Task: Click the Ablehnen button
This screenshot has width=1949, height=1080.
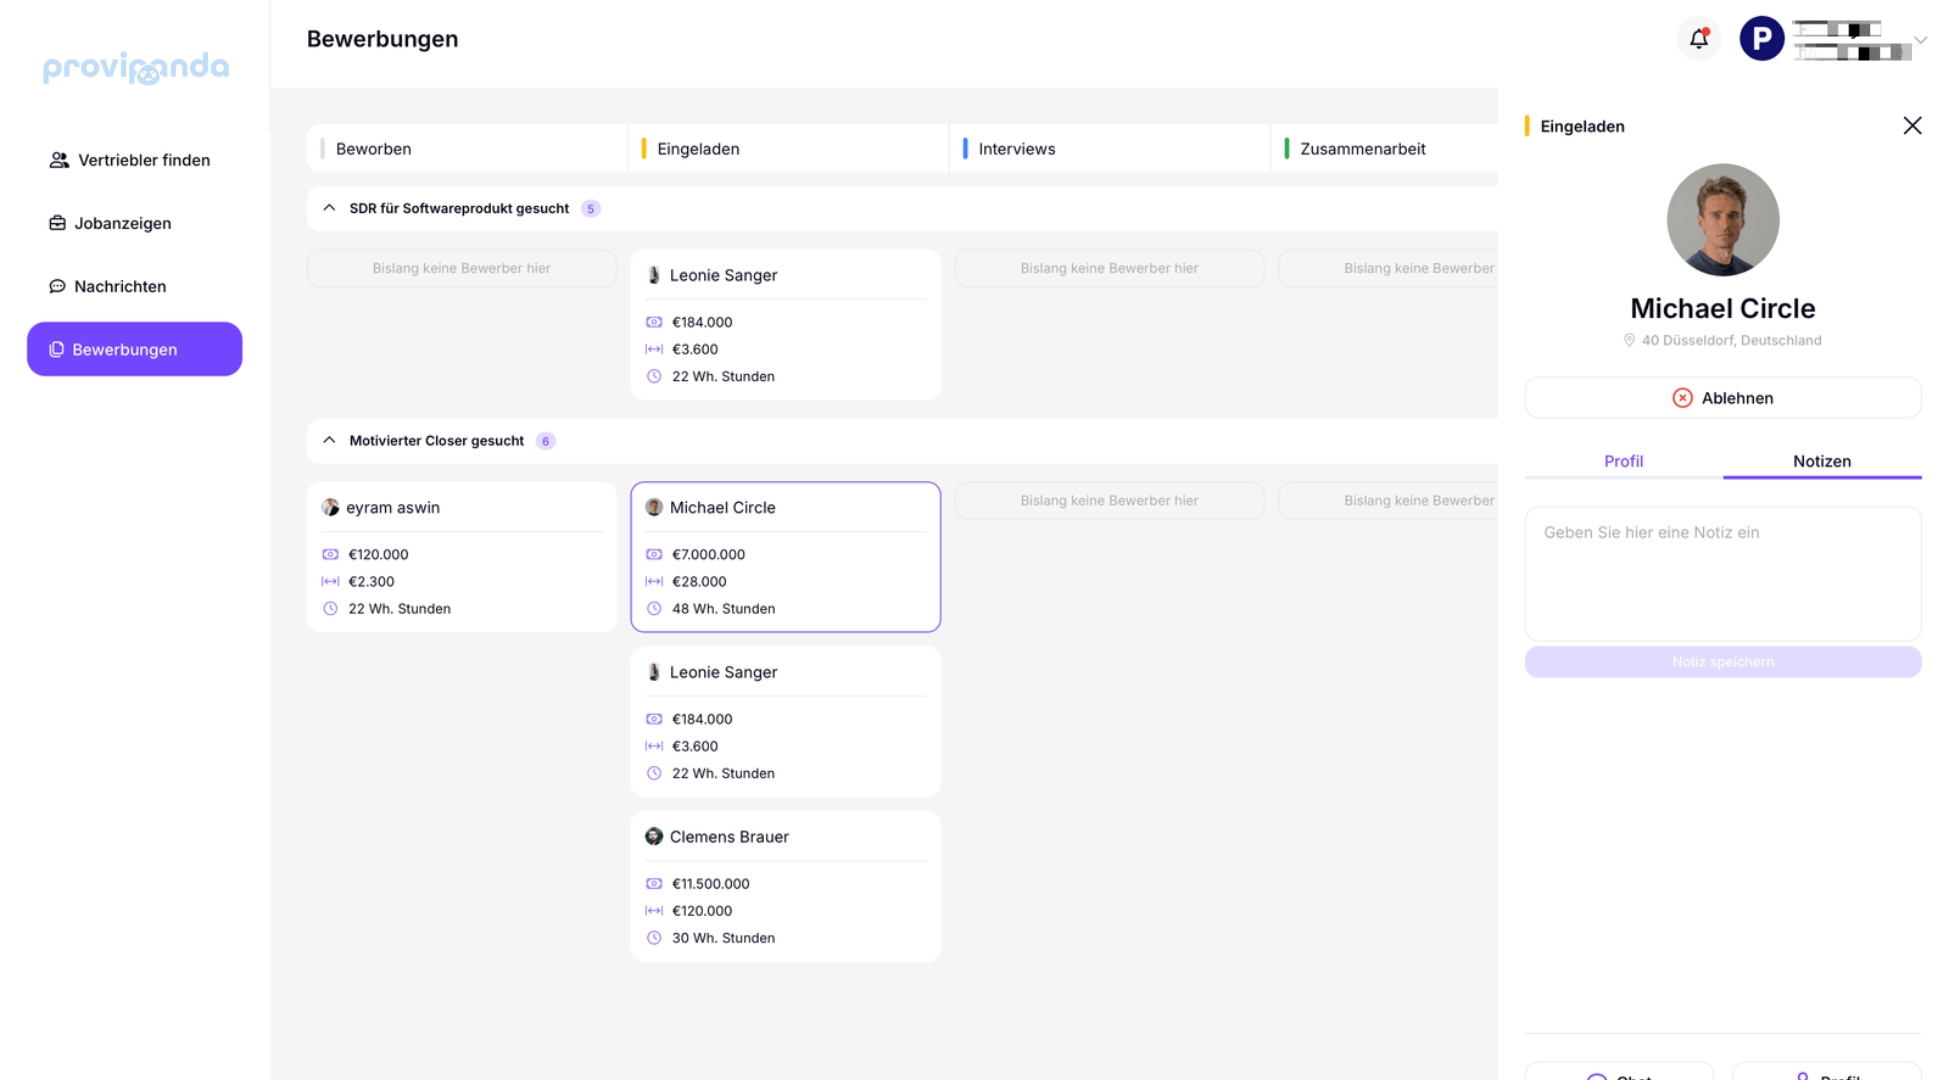Action: (1737, 398)
